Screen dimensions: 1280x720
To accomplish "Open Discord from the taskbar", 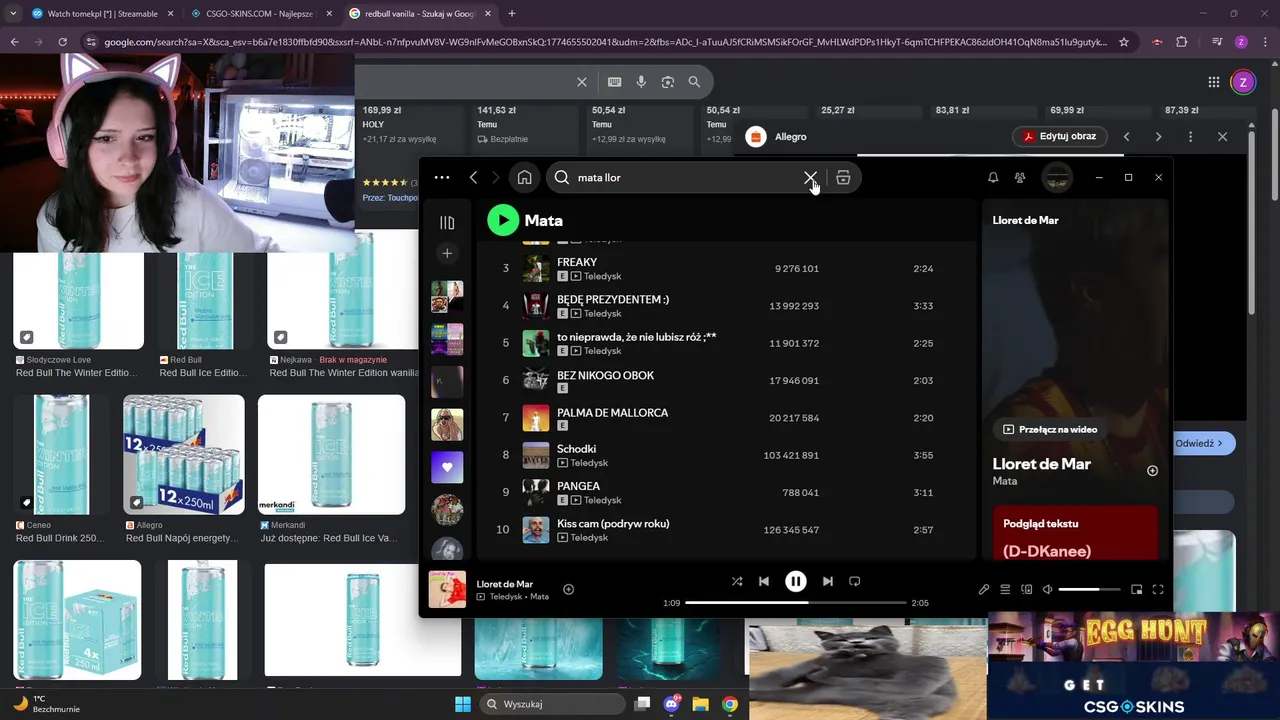I will [671, 704].
